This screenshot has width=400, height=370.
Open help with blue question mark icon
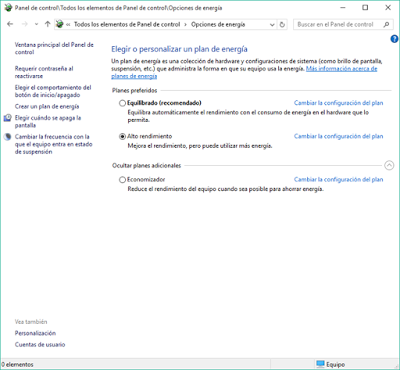pos(394,39)
